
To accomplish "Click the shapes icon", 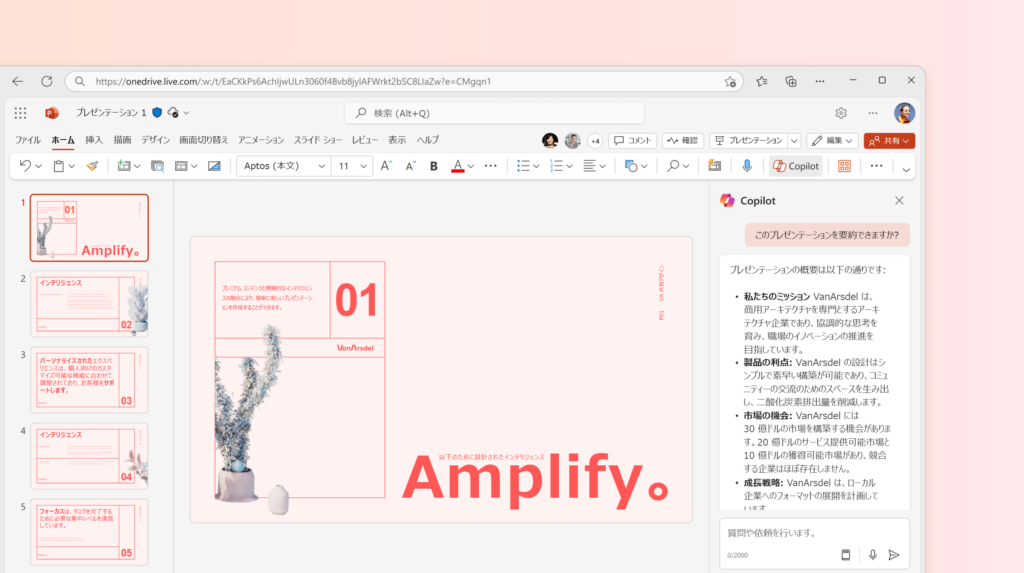I will pos(631,166).
